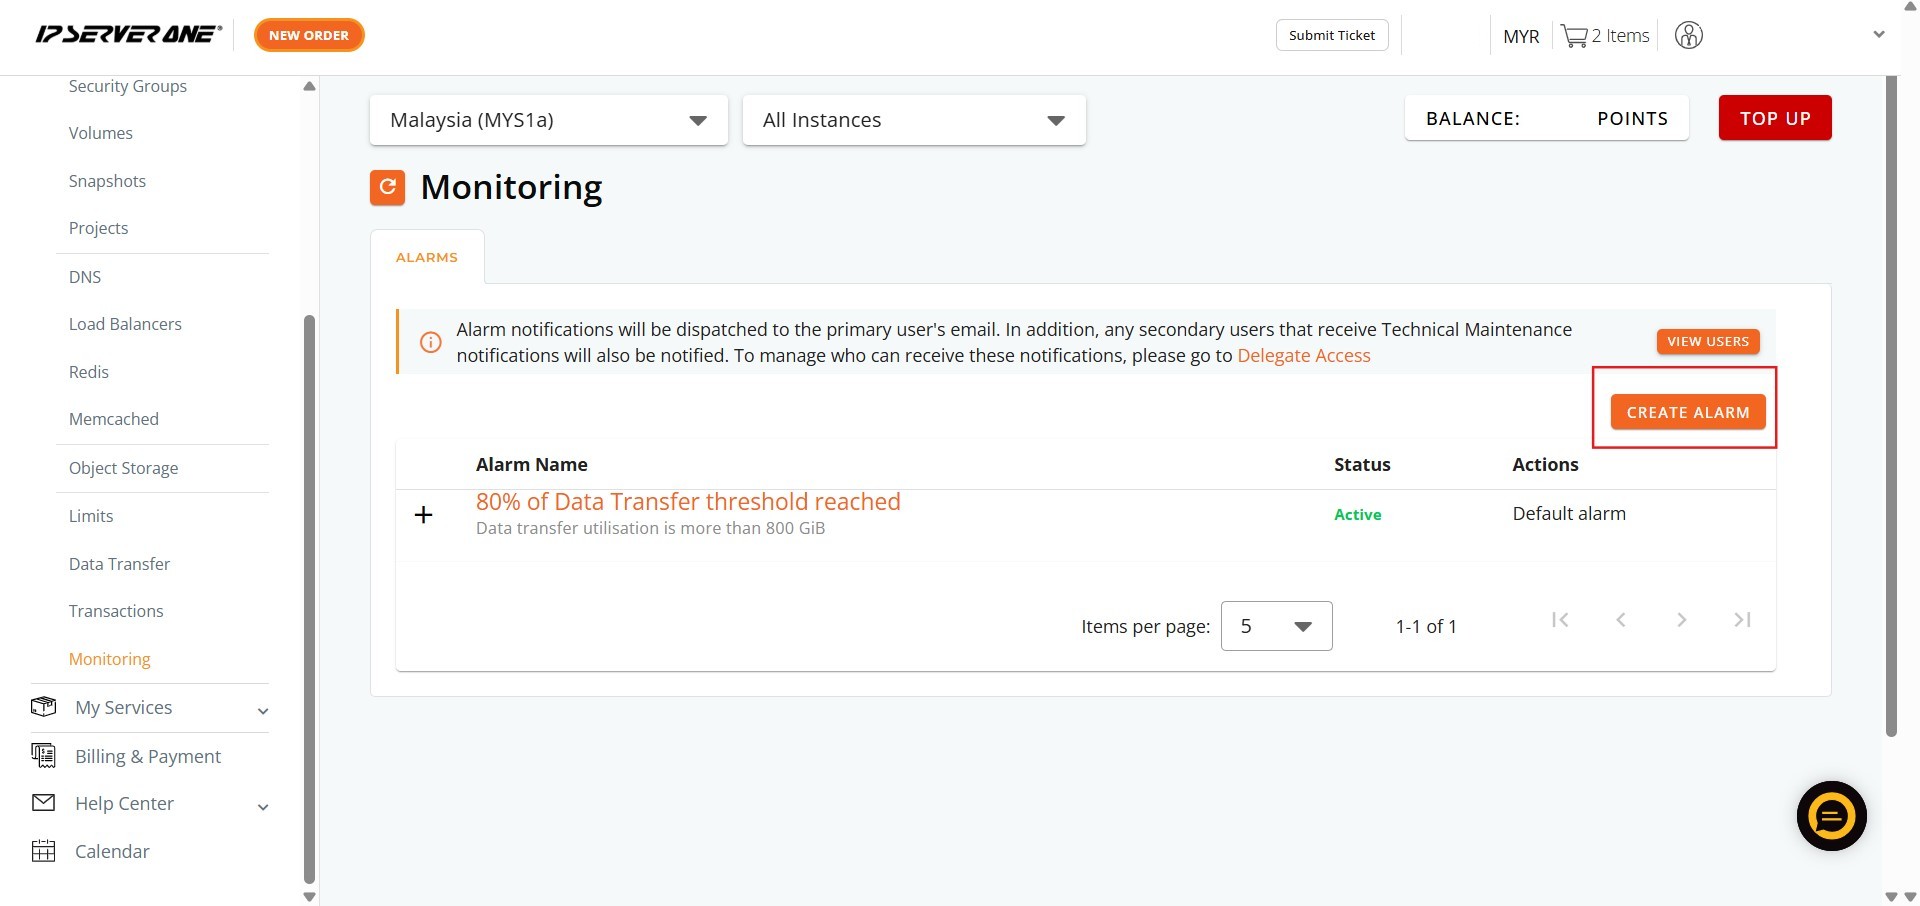Open the Malaysia (MYS1a) region dropdown
The height and width of the screenshot is (906, 1920).
click(548, 120)
